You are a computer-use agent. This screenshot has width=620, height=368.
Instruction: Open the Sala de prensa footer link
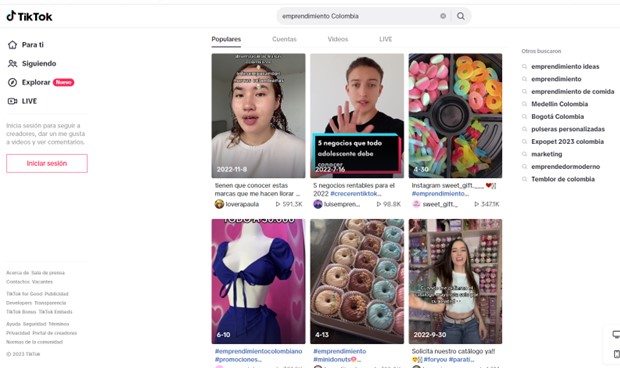coord(48,273)
